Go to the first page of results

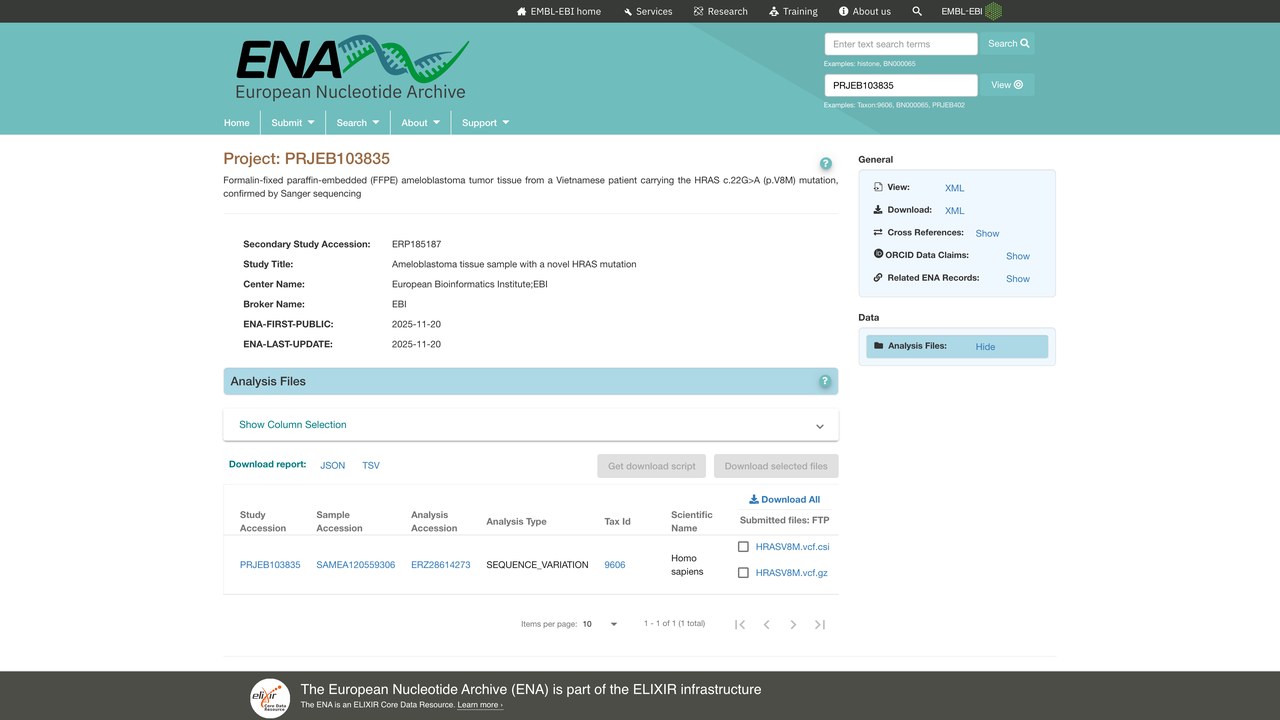[x=740, y=624]
